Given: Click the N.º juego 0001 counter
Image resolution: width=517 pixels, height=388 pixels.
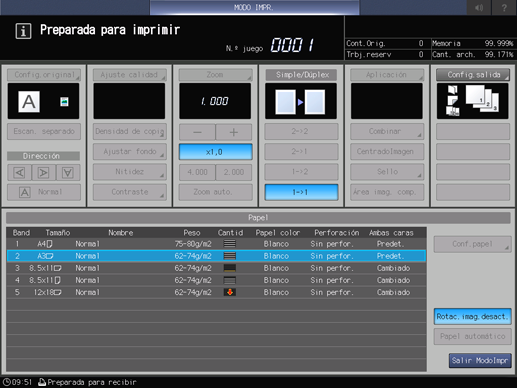Looking at the screenshot, I should point(292,45).
